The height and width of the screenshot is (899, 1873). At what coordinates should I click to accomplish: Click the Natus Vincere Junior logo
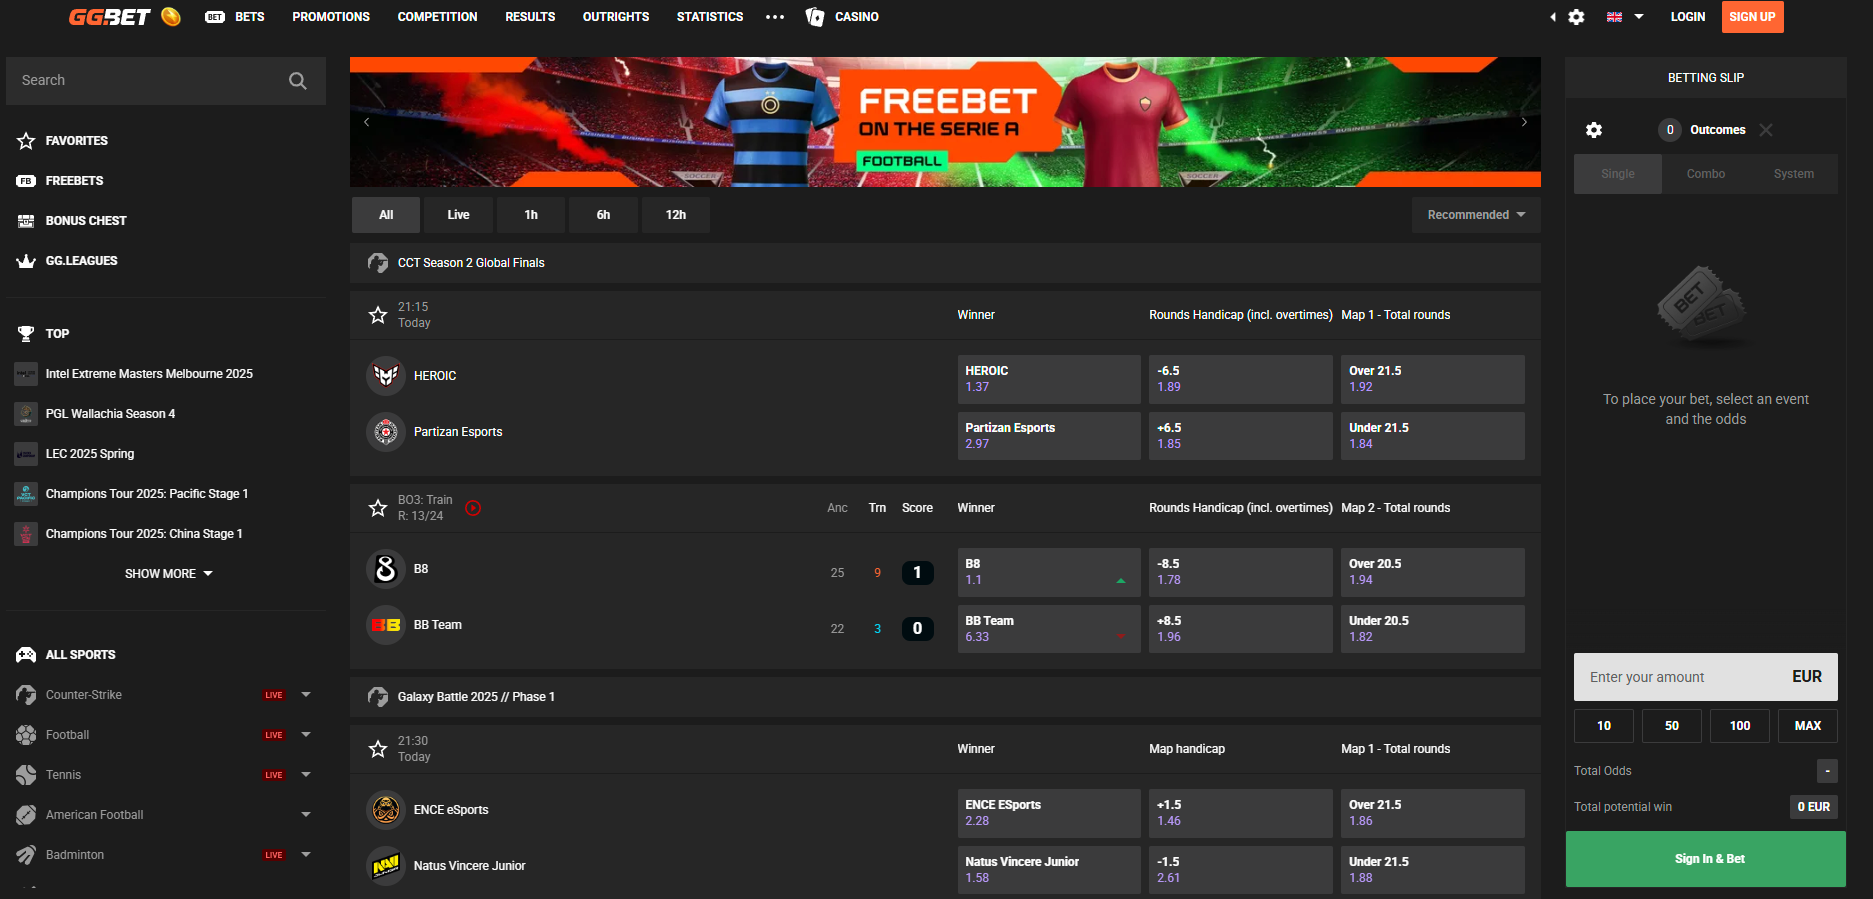coord(386,866)
